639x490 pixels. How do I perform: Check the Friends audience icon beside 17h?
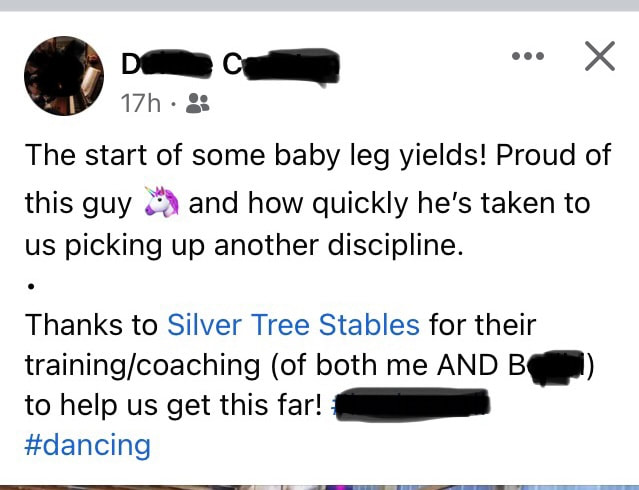[x=198, y=103]
